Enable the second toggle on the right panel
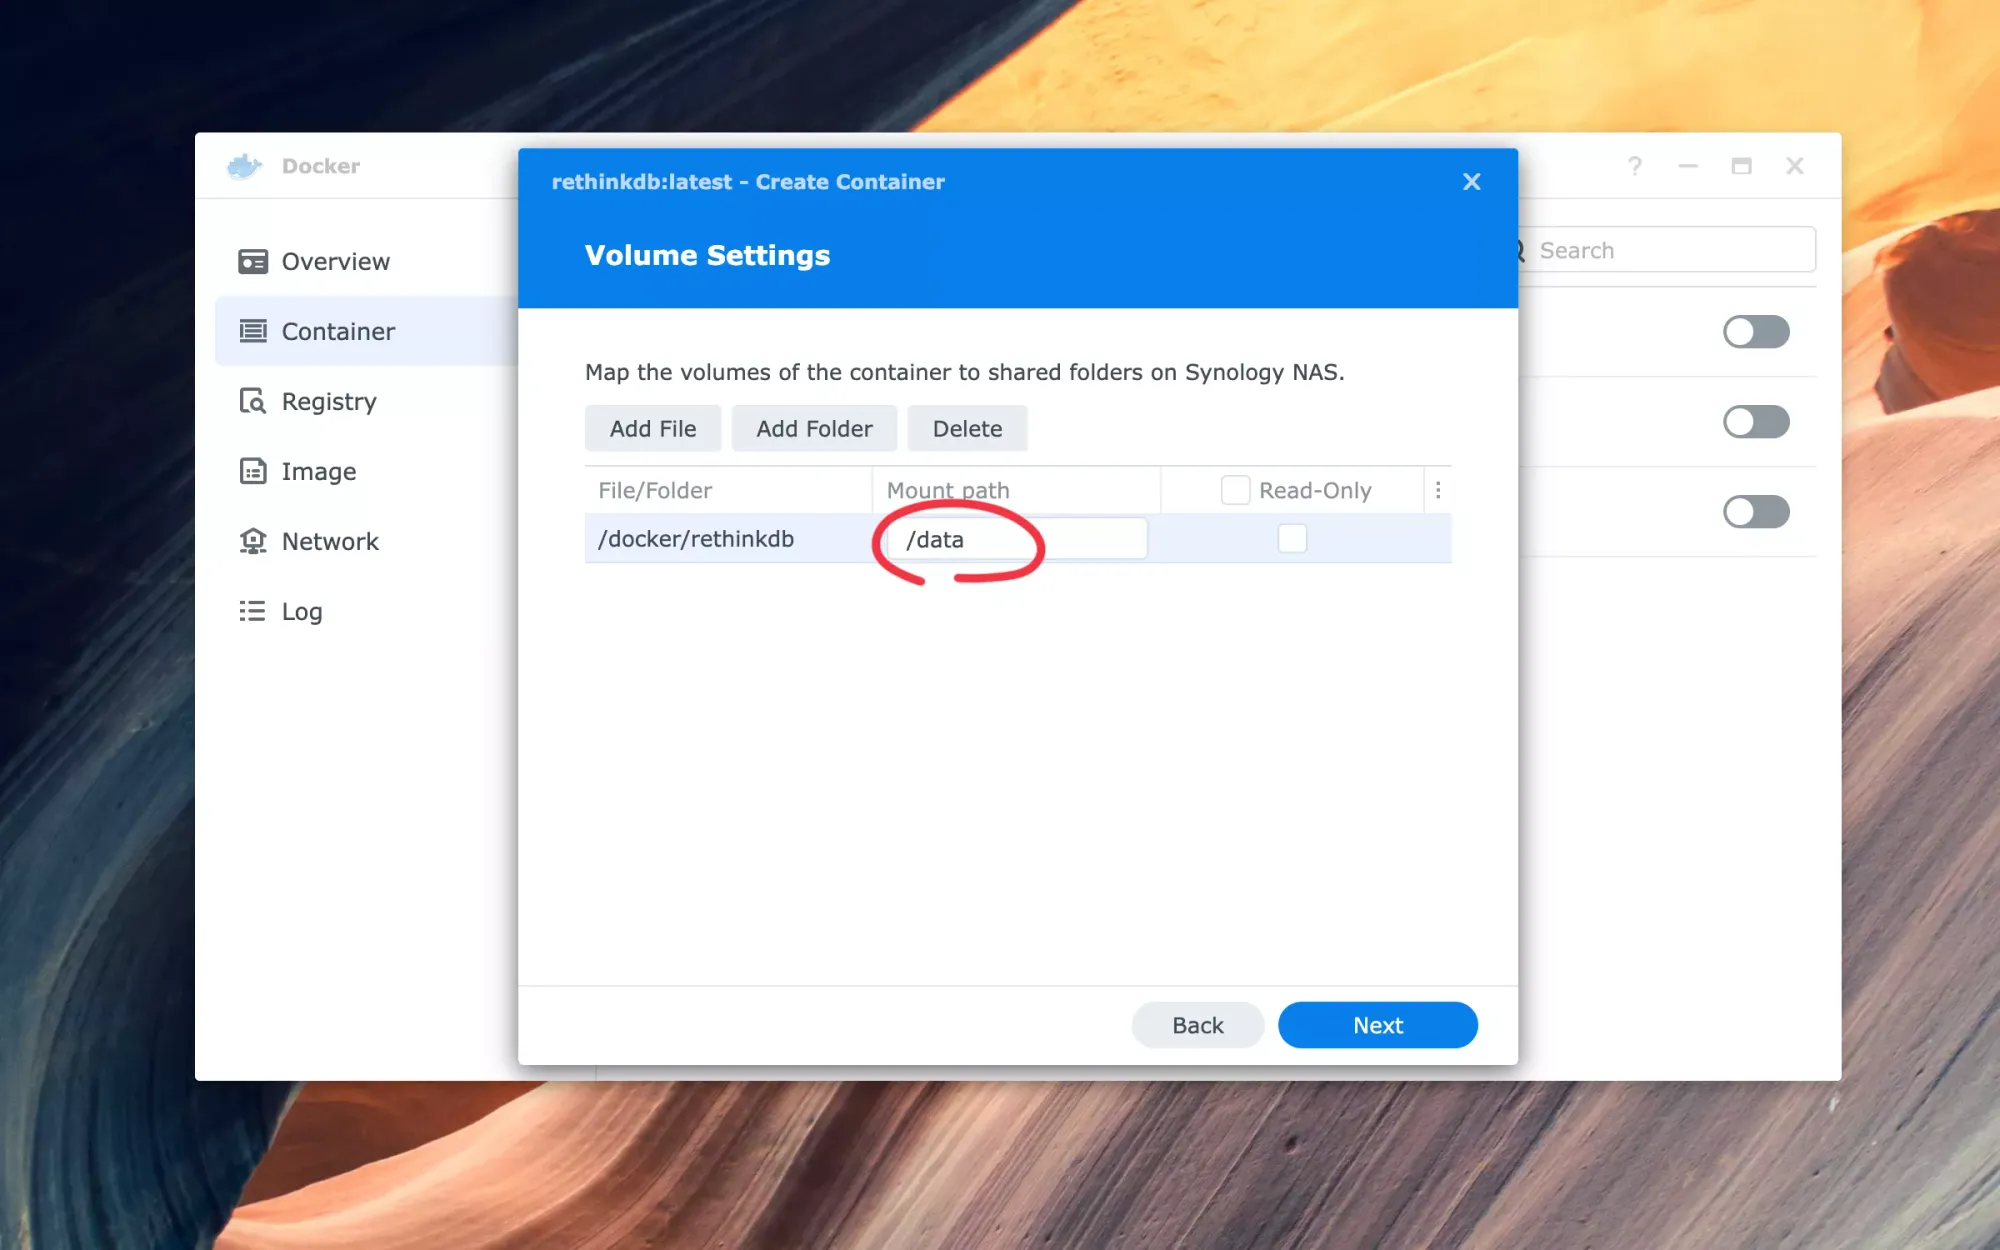The width and height of the screenshot is (2000, 1250). pos(1757,421)
